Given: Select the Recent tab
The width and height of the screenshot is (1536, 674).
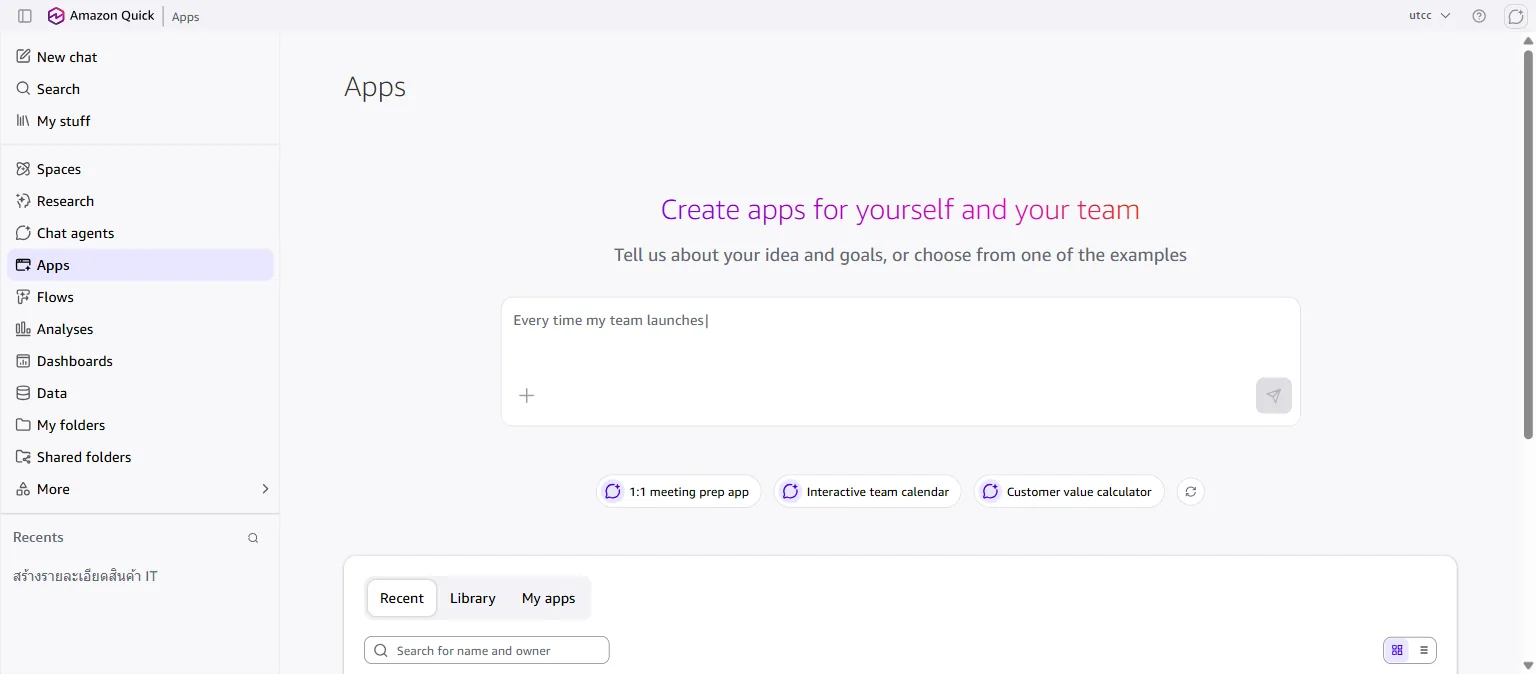Looking at the screenshot, I should [x=402, y=598].
